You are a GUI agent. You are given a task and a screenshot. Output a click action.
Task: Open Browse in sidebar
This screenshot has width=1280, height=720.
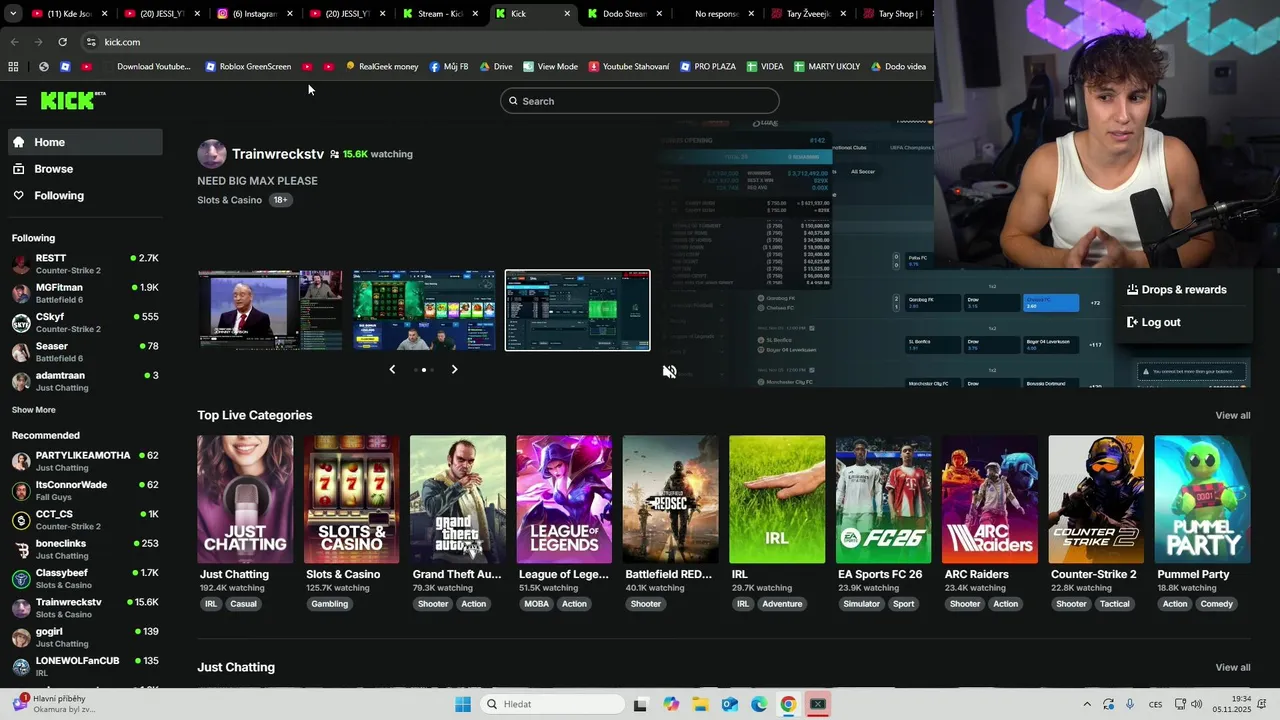pos(85,169)
